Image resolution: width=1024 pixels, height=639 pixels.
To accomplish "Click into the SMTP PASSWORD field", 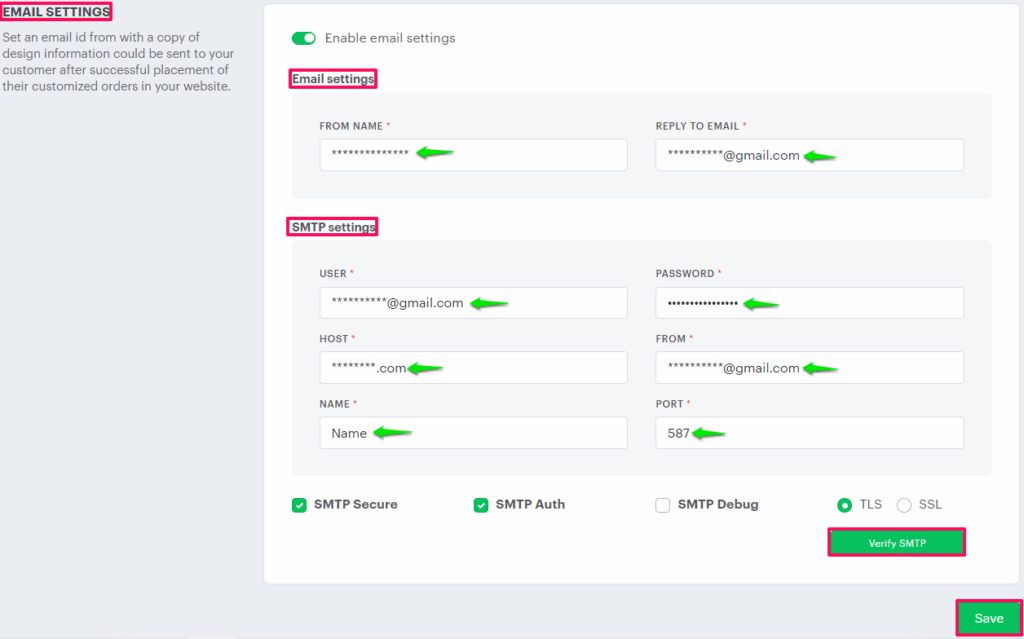I will 809,303.
